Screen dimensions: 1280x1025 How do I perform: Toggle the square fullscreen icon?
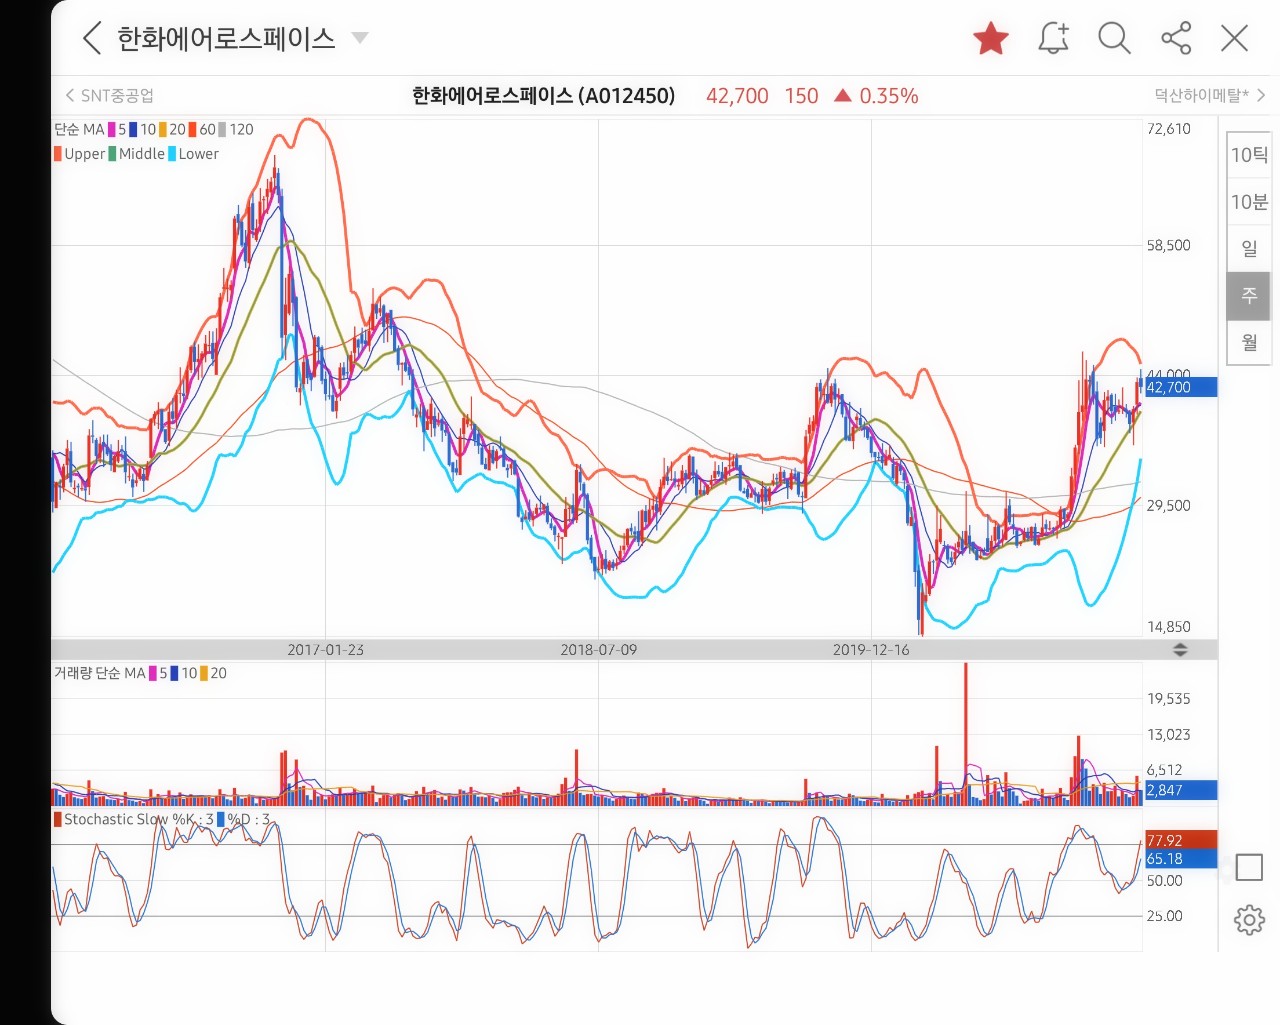click(1249, 867)
